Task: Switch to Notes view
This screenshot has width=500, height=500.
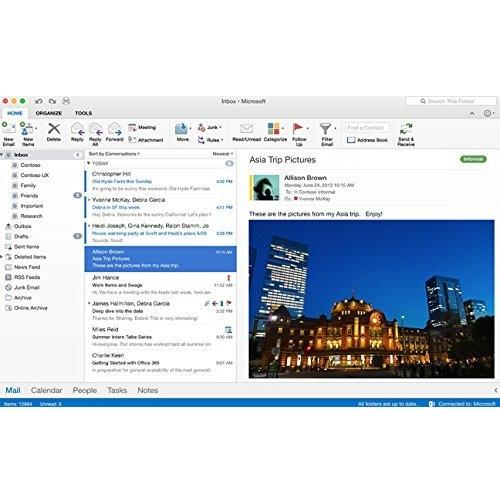Action: point(148,390)
